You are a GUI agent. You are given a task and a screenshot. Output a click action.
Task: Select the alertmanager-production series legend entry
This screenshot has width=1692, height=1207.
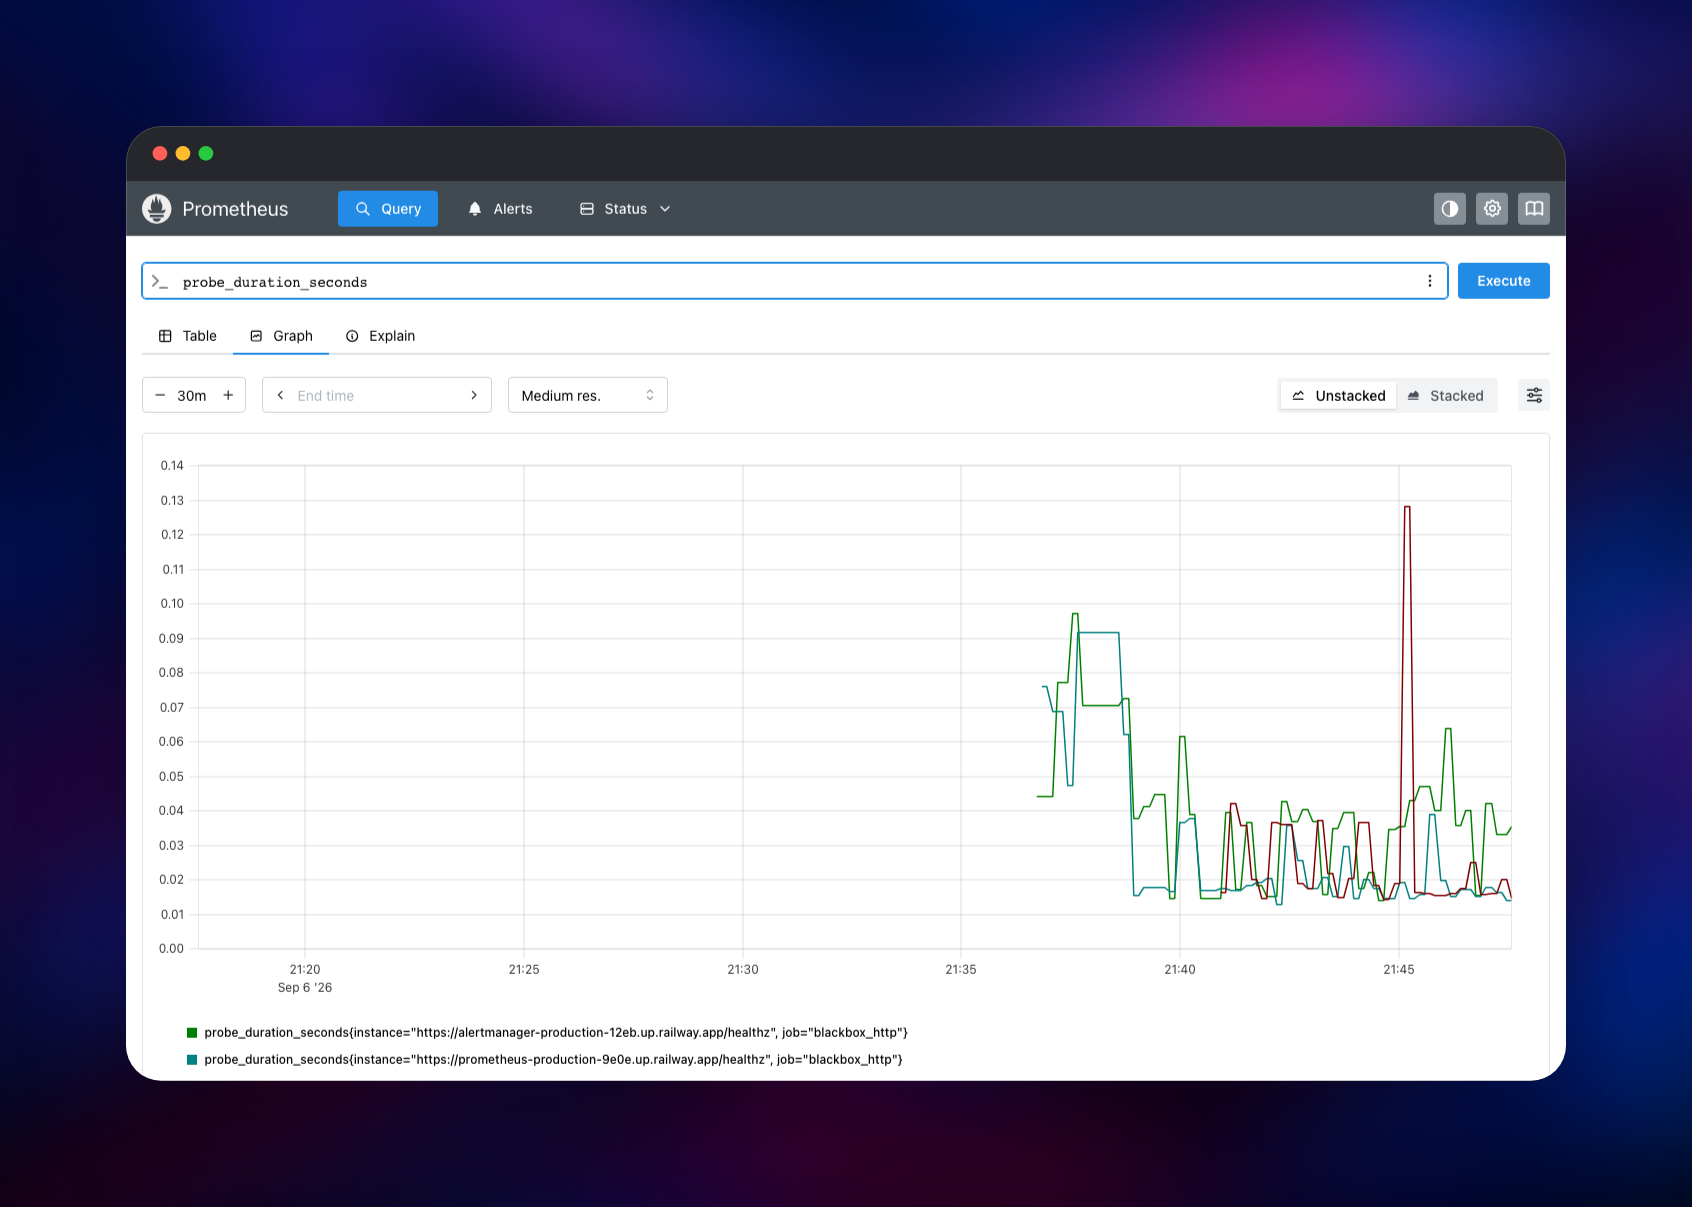pos(548,1033)
